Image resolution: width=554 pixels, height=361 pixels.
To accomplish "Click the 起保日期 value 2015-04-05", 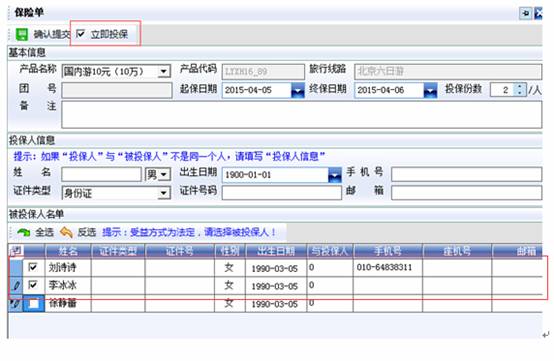I will [248, 90].
